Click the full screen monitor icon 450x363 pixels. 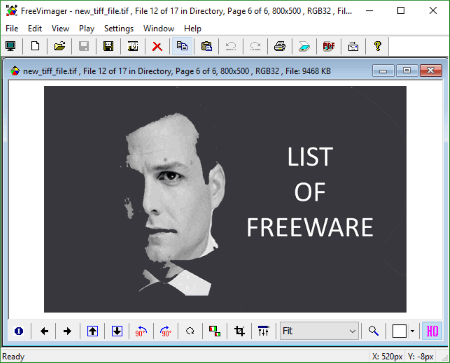tap(10, 46)
